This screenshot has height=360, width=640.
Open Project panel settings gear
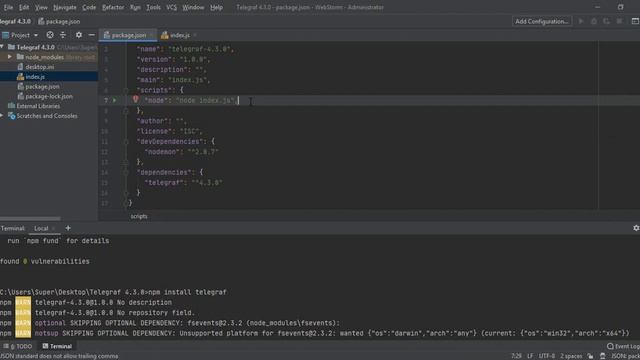(79, 35)
